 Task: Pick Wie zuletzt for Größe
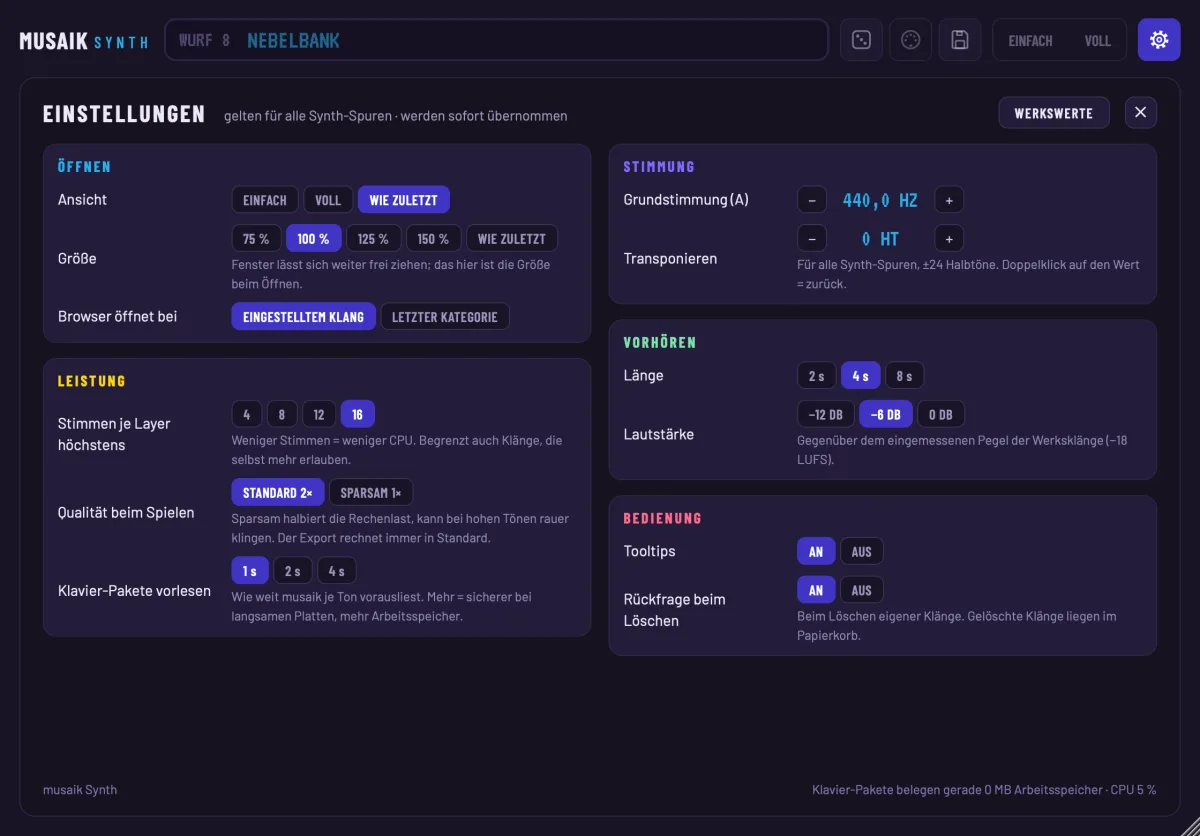click(512, 239)
